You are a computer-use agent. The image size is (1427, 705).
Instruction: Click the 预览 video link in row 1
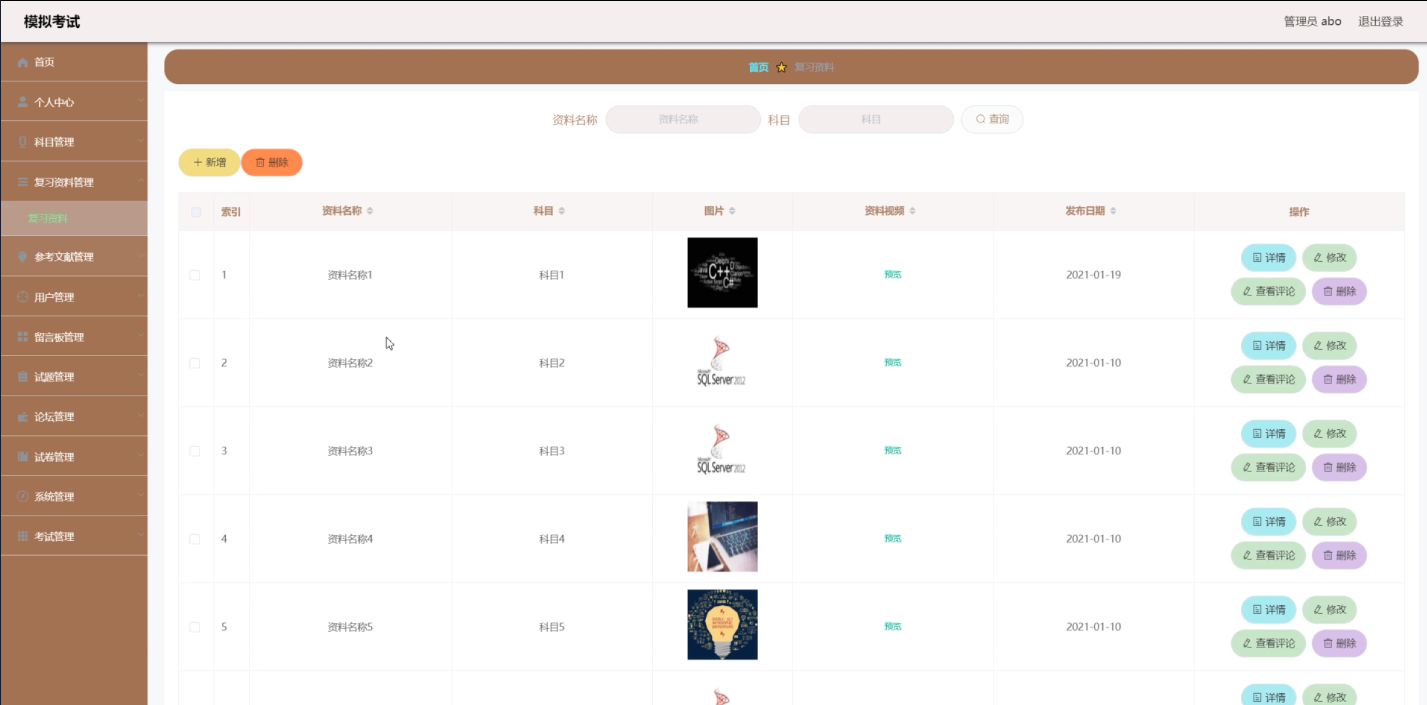coord(892,275)
